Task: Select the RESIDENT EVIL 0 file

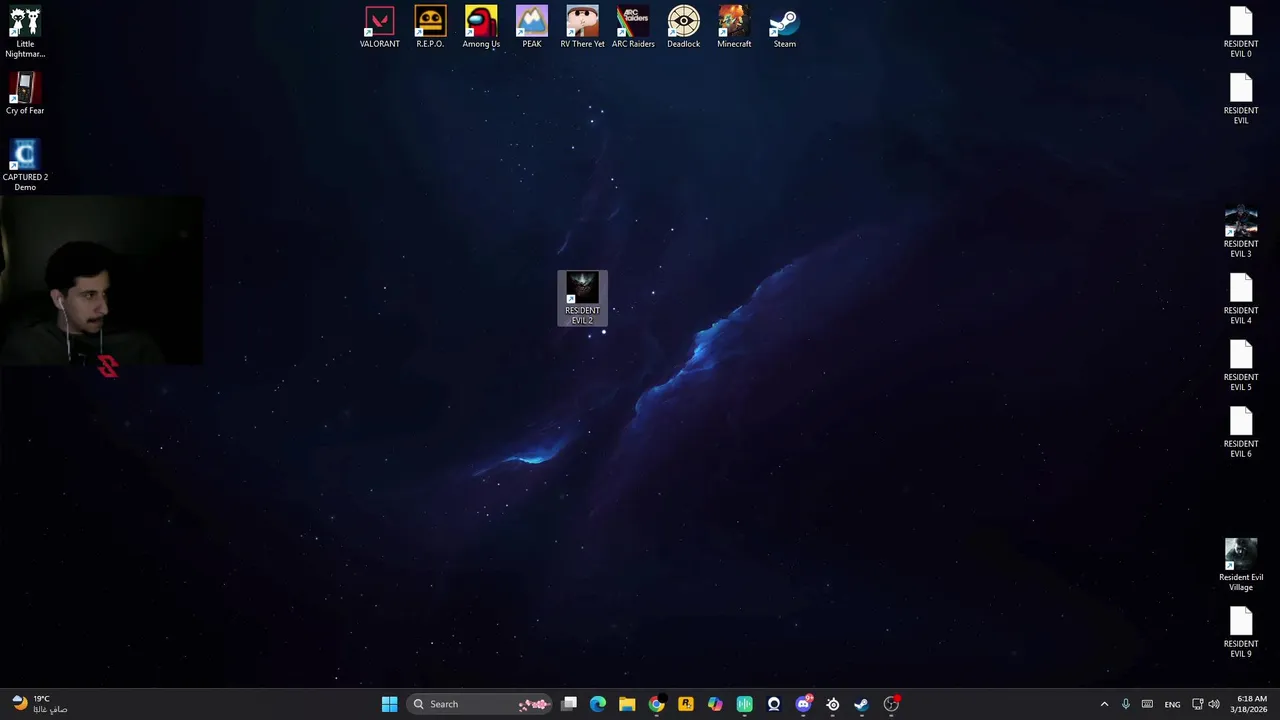Action: click(1241, 33)
